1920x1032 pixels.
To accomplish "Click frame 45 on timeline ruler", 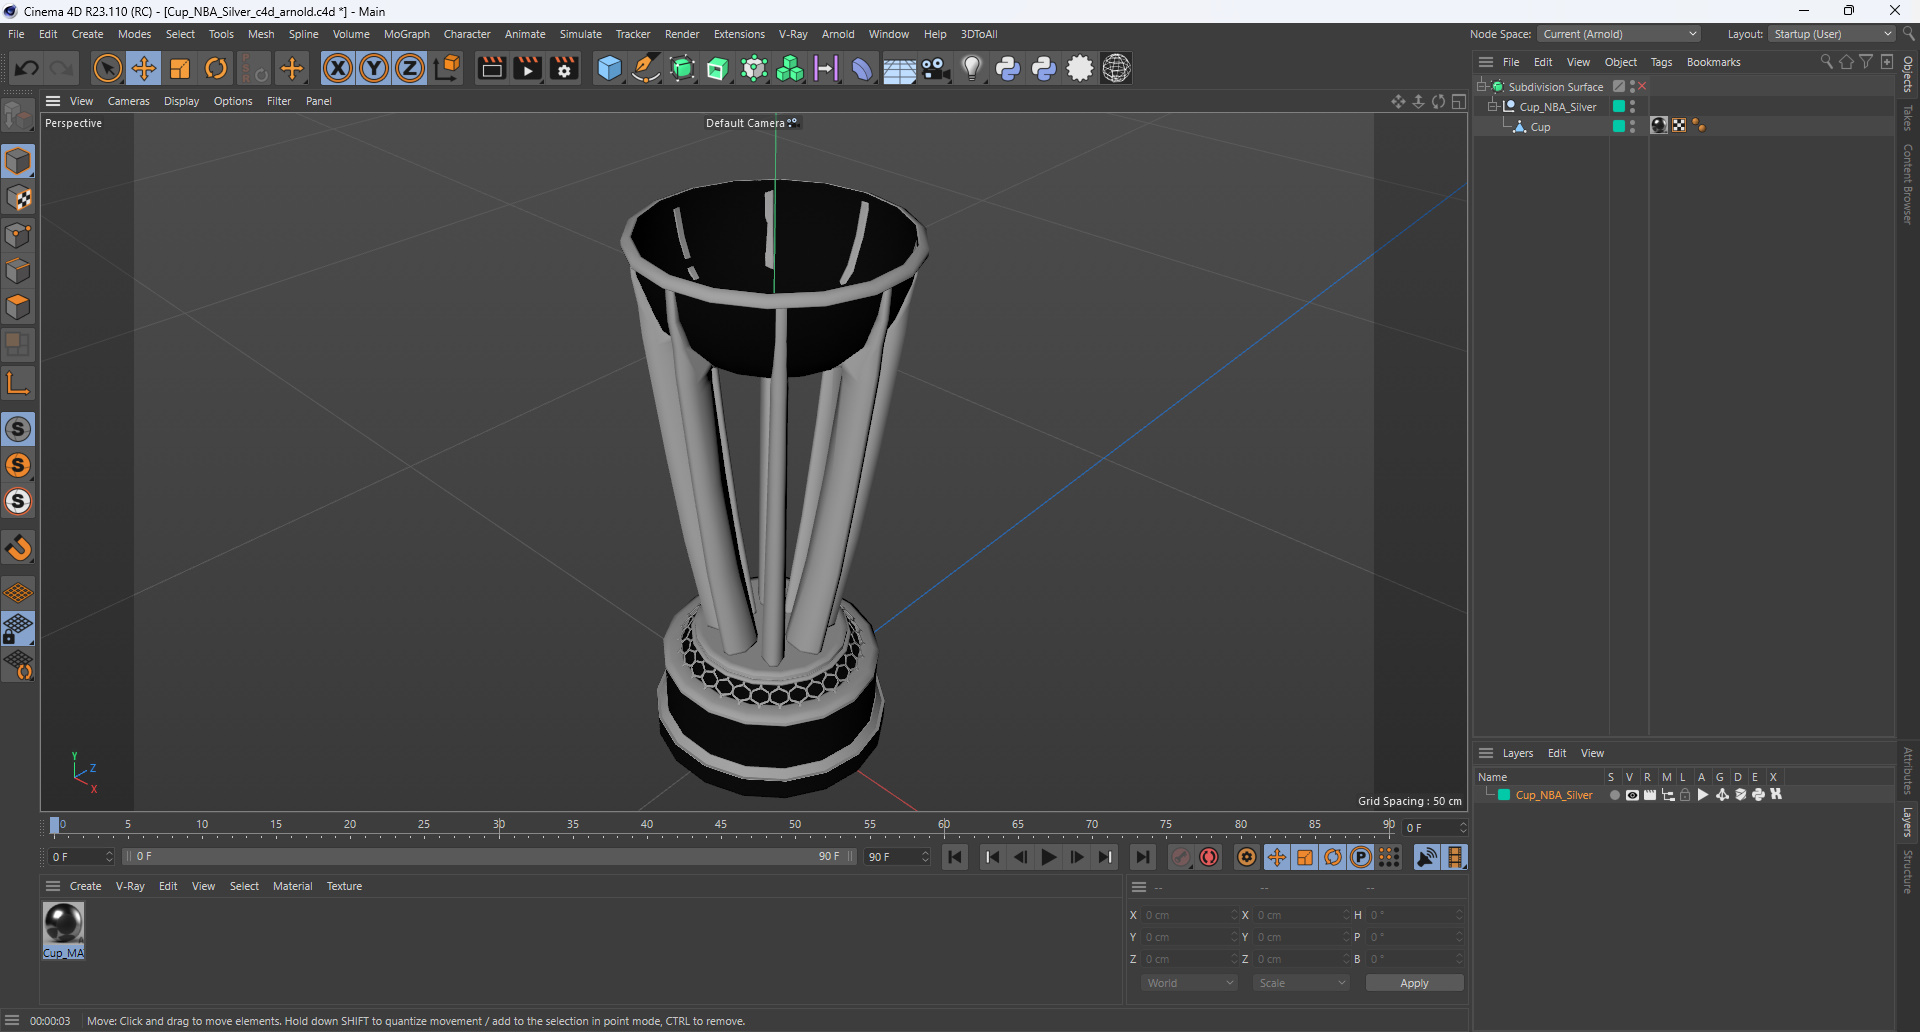I will click(x=721, y=825).
